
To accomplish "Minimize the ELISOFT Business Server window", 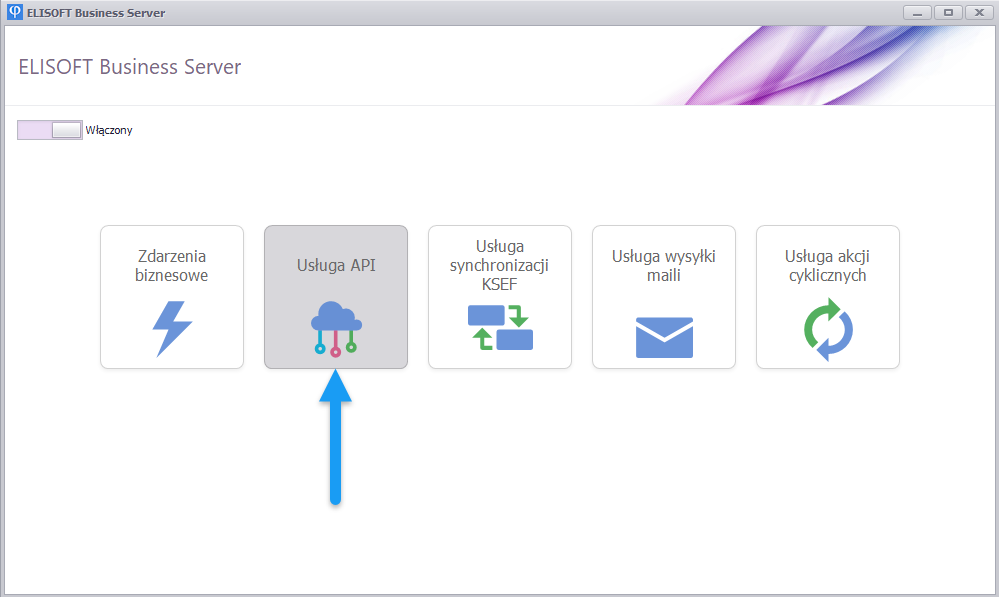I will click(x=918, y=12).
